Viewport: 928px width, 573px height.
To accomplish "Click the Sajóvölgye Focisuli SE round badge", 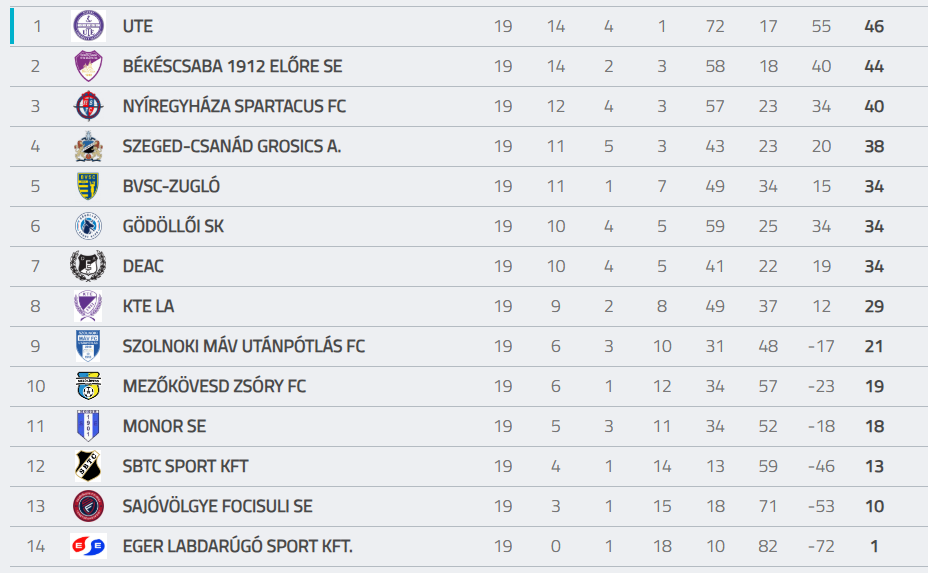I will coord(88,506).
